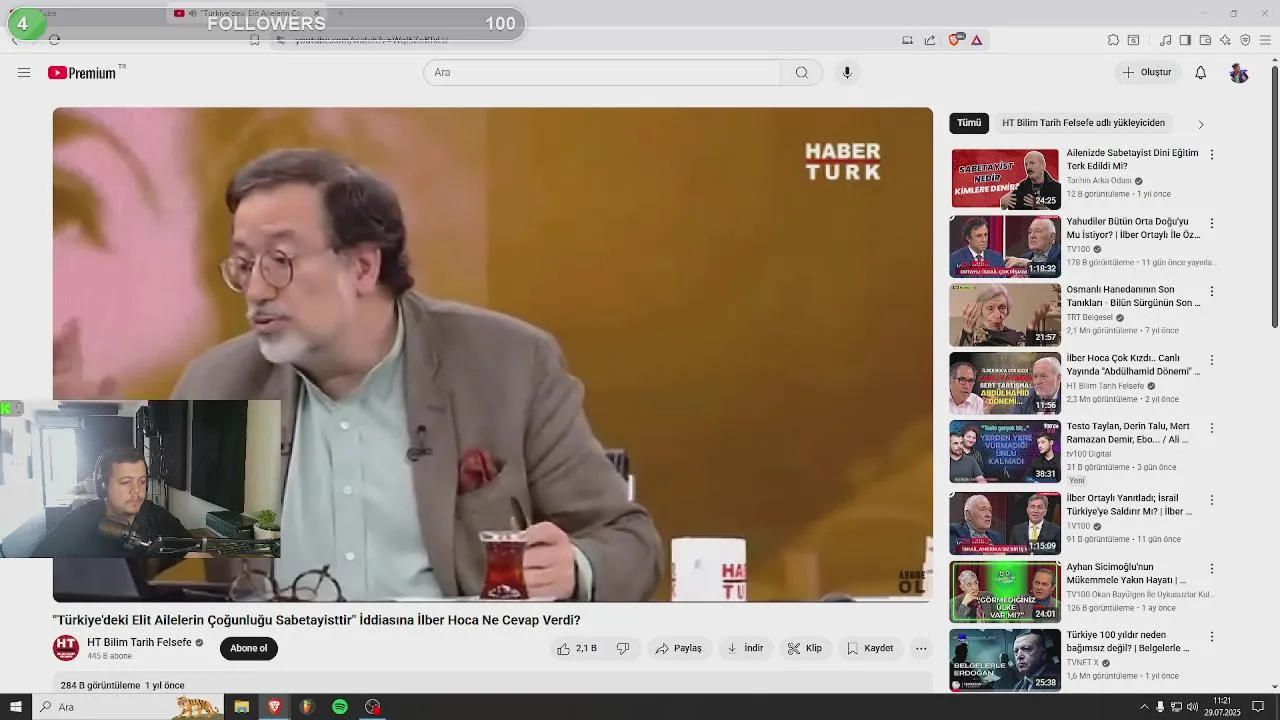
Task: Click the browser address bar URL
Action: (x=371, y=40)
